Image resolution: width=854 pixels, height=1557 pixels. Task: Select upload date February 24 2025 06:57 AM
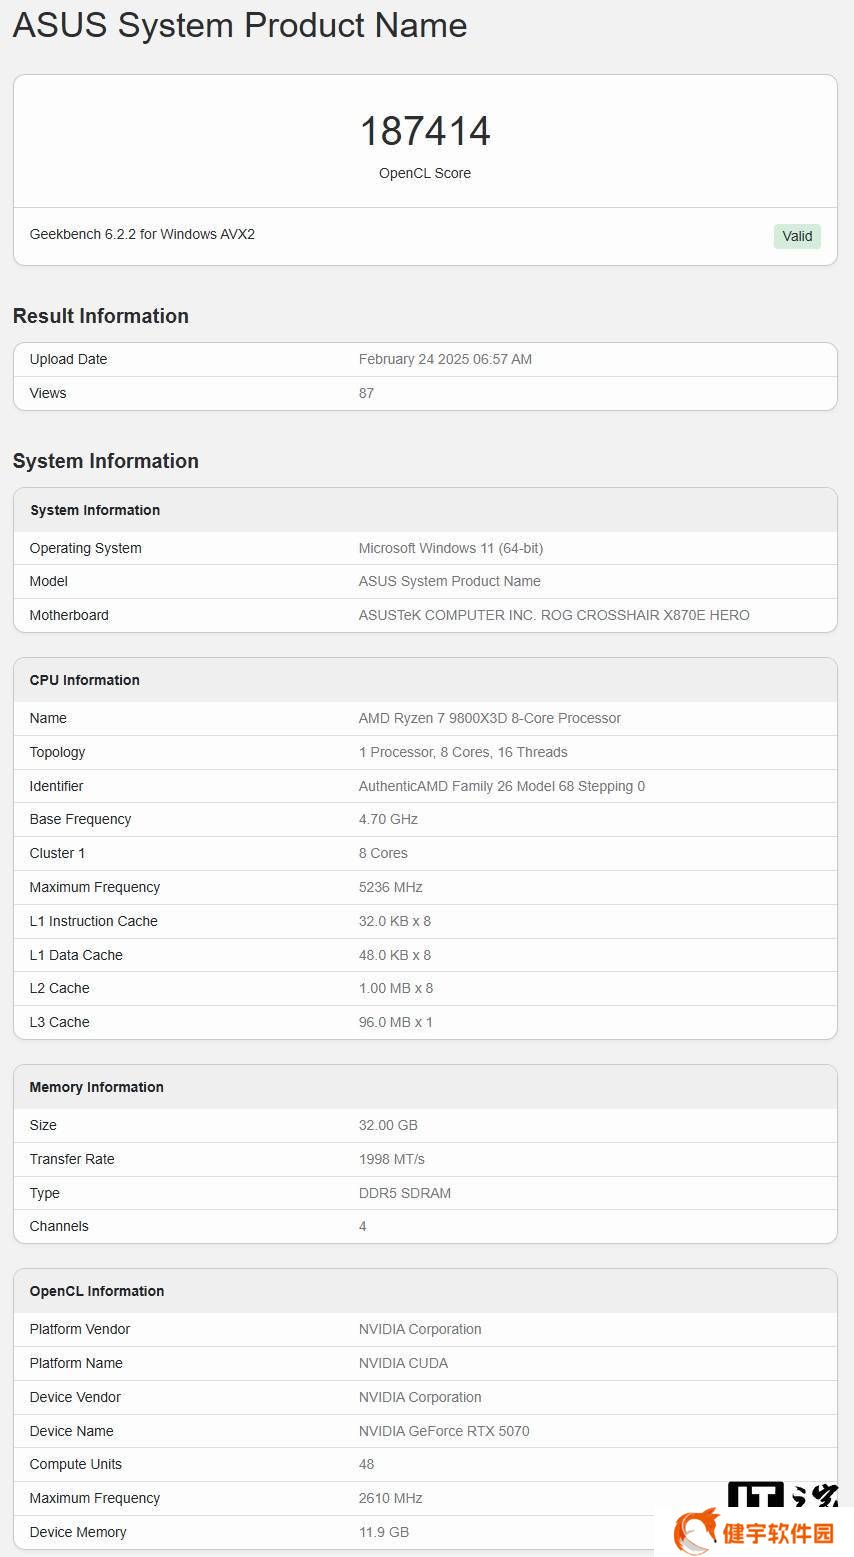pos(445,359)
